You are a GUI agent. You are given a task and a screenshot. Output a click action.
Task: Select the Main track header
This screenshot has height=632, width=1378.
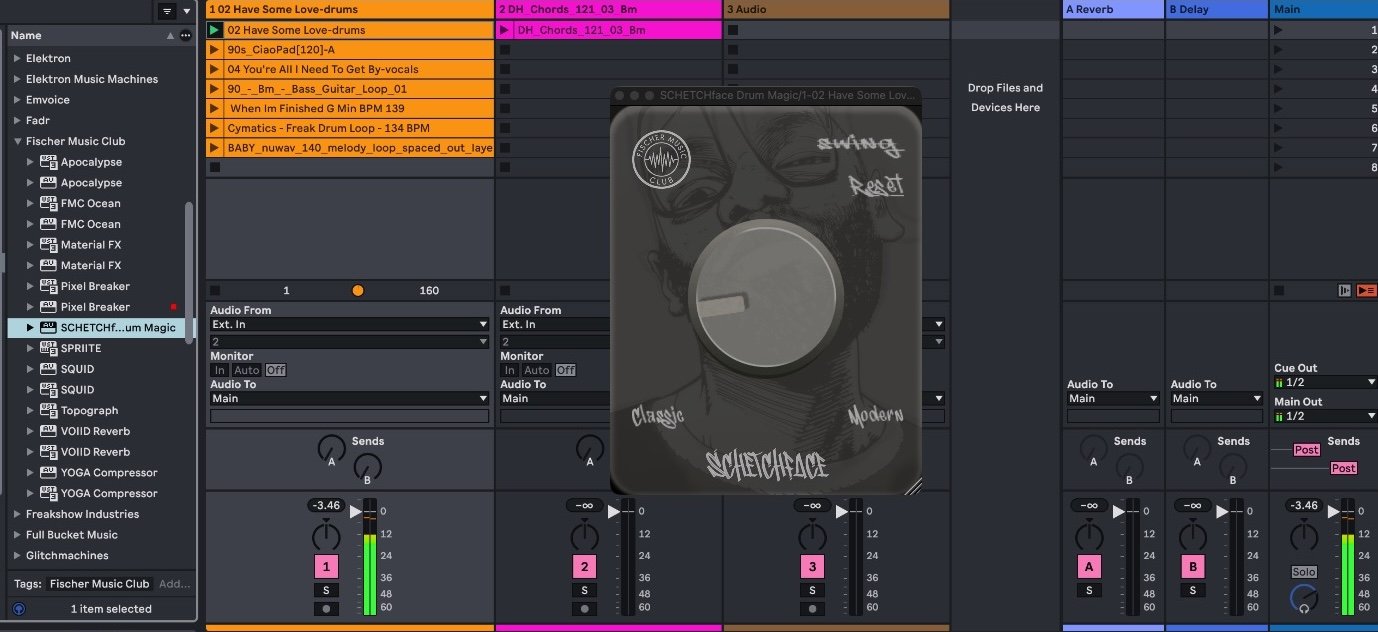point(1324,9)
